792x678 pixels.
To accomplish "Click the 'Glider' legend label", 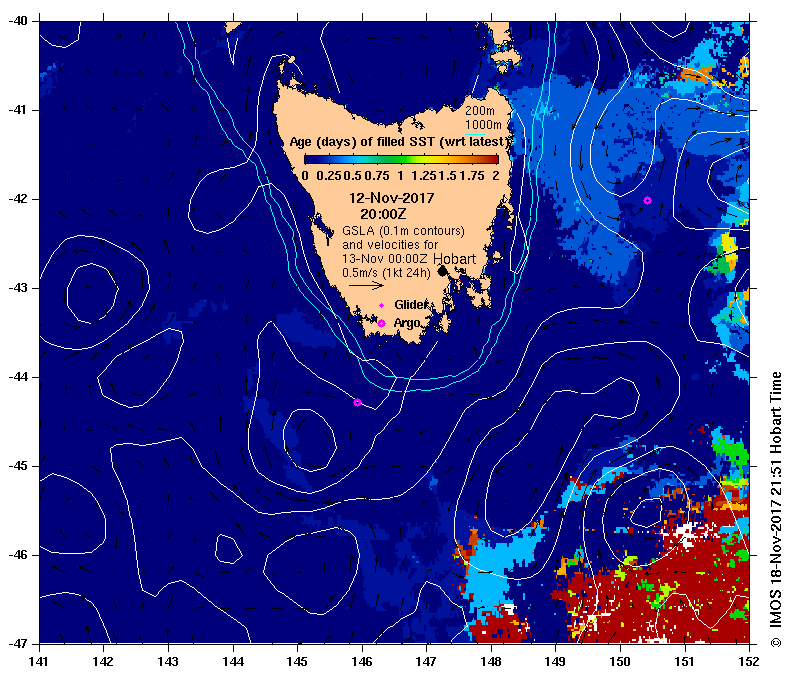I will [x=411, y=305].
